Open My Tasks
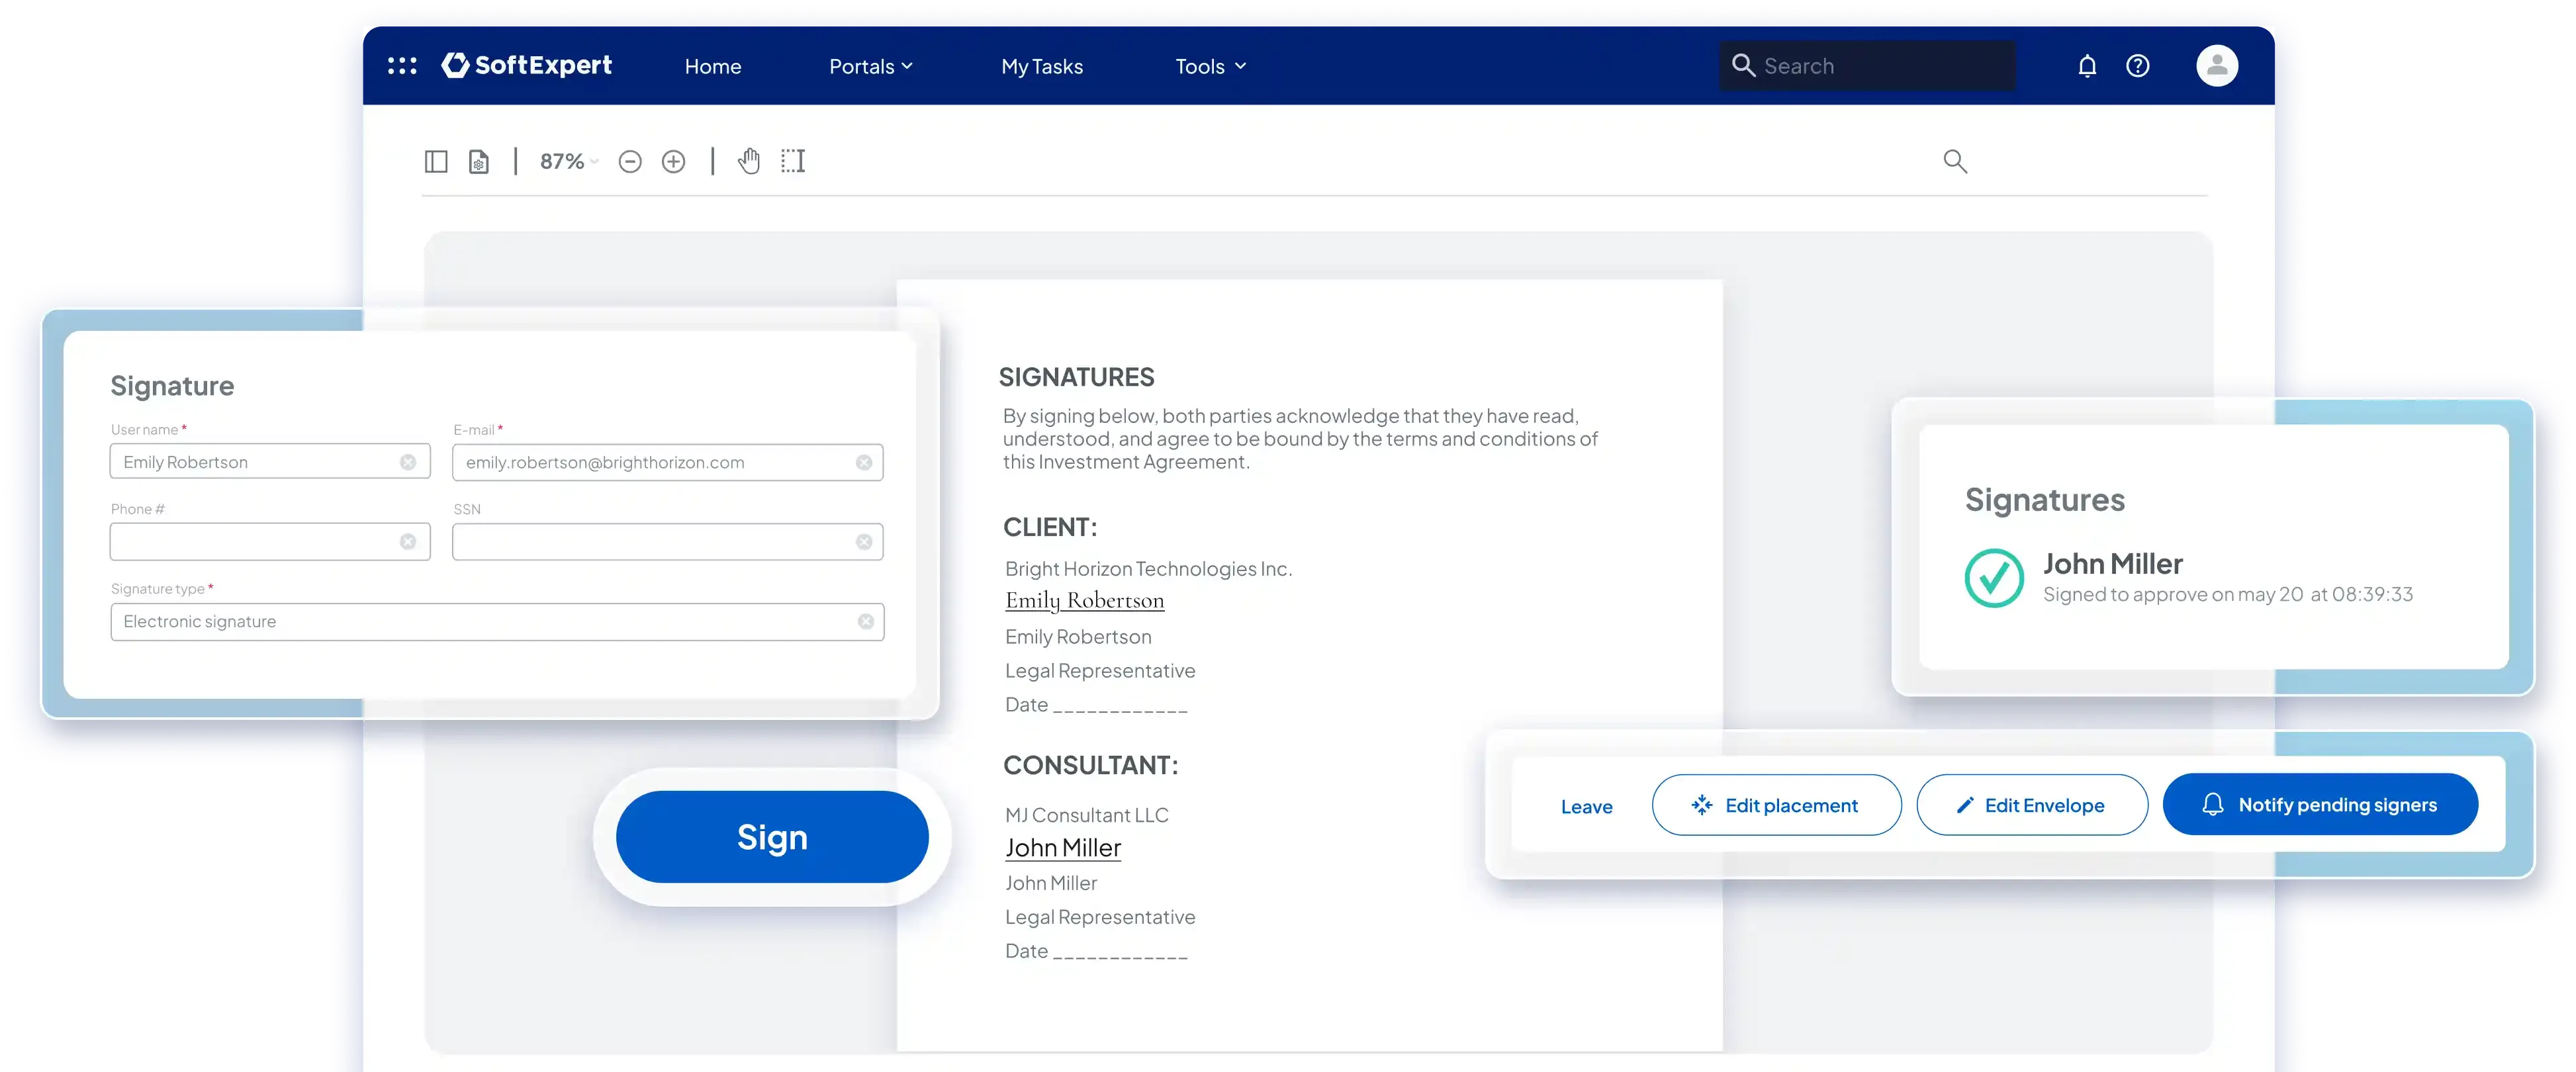This screenshot has height=1072, width=2576. tap(1042, 66)
